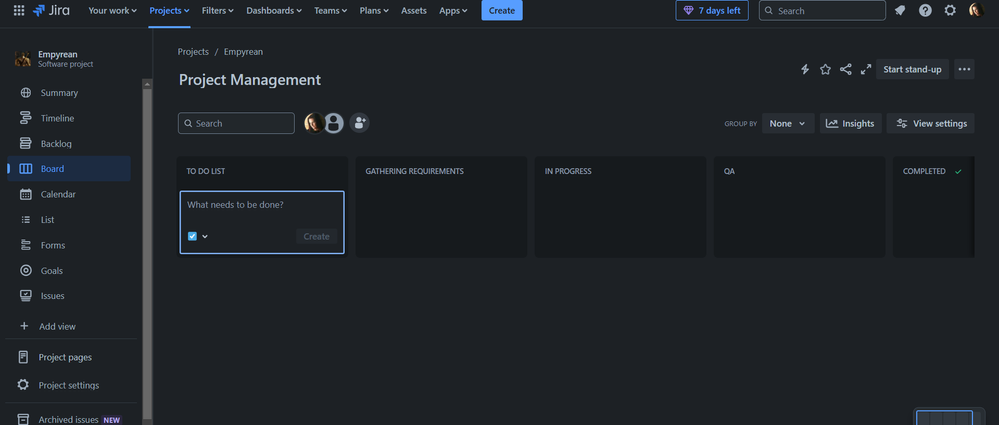Select Board in the sidebar
Viewport: 999px width, 425px height.
point(69,169)
